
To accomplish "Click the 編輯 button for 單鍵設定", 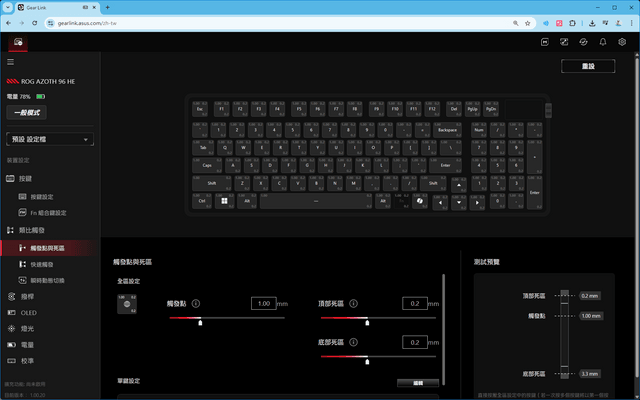I will coord(418,383).
